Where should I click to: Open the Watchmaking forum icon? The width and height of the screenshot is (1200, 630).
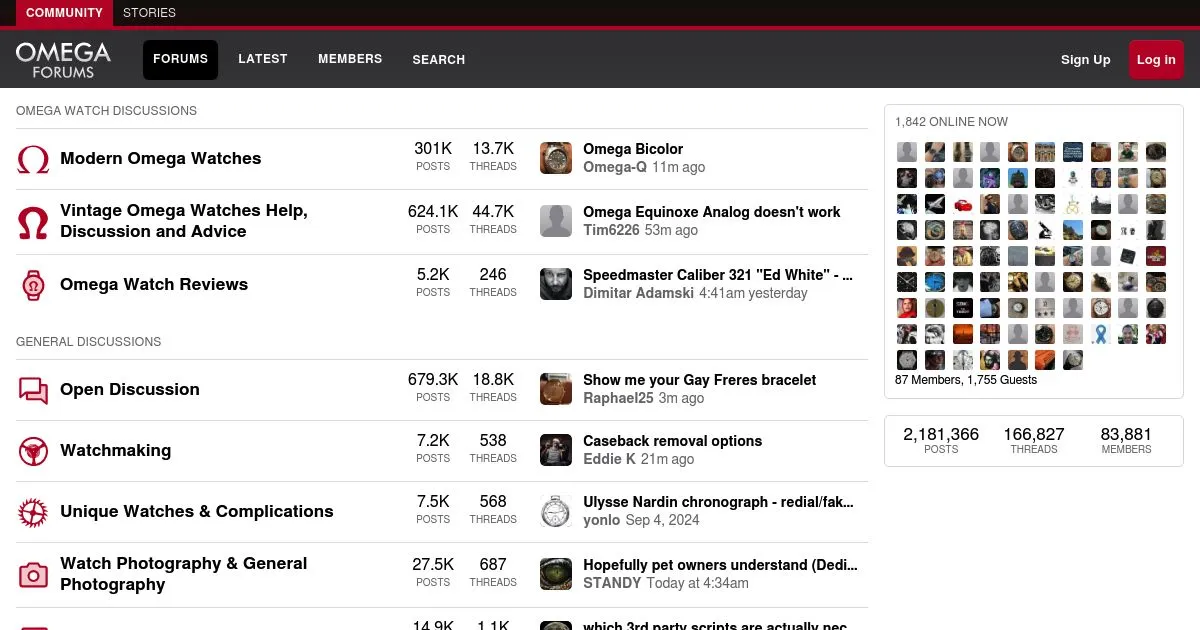point(33,451)
